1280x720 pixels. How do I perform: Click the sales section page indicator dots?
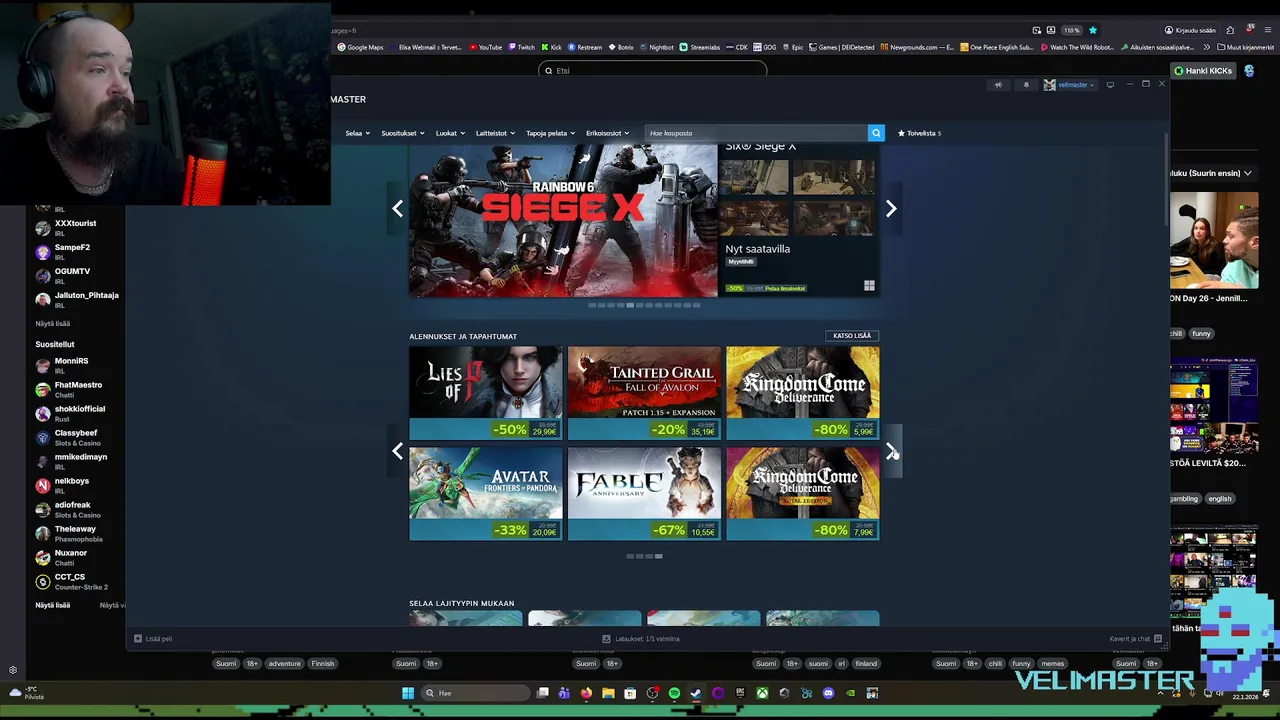pyautogui.click(x=644, y=556)
